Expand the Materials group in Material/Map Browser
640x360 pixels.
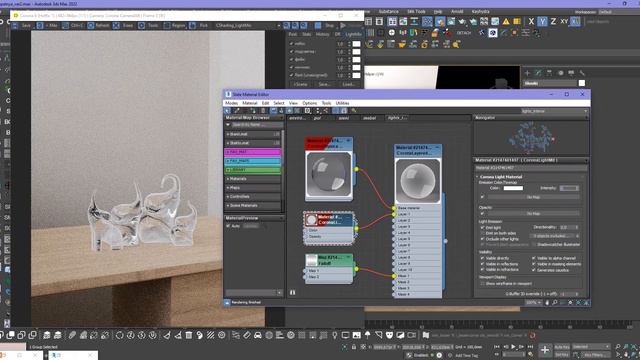point(253,179)
